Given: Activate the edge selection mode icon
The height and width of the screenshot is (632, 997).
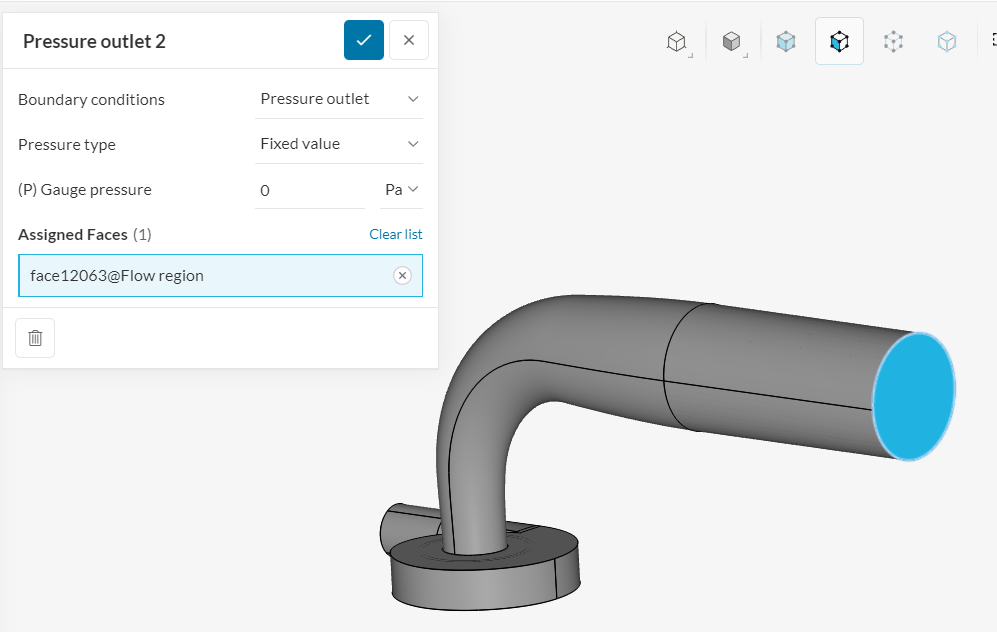Looking at the screenshot, I should click(x=946, y=41).
